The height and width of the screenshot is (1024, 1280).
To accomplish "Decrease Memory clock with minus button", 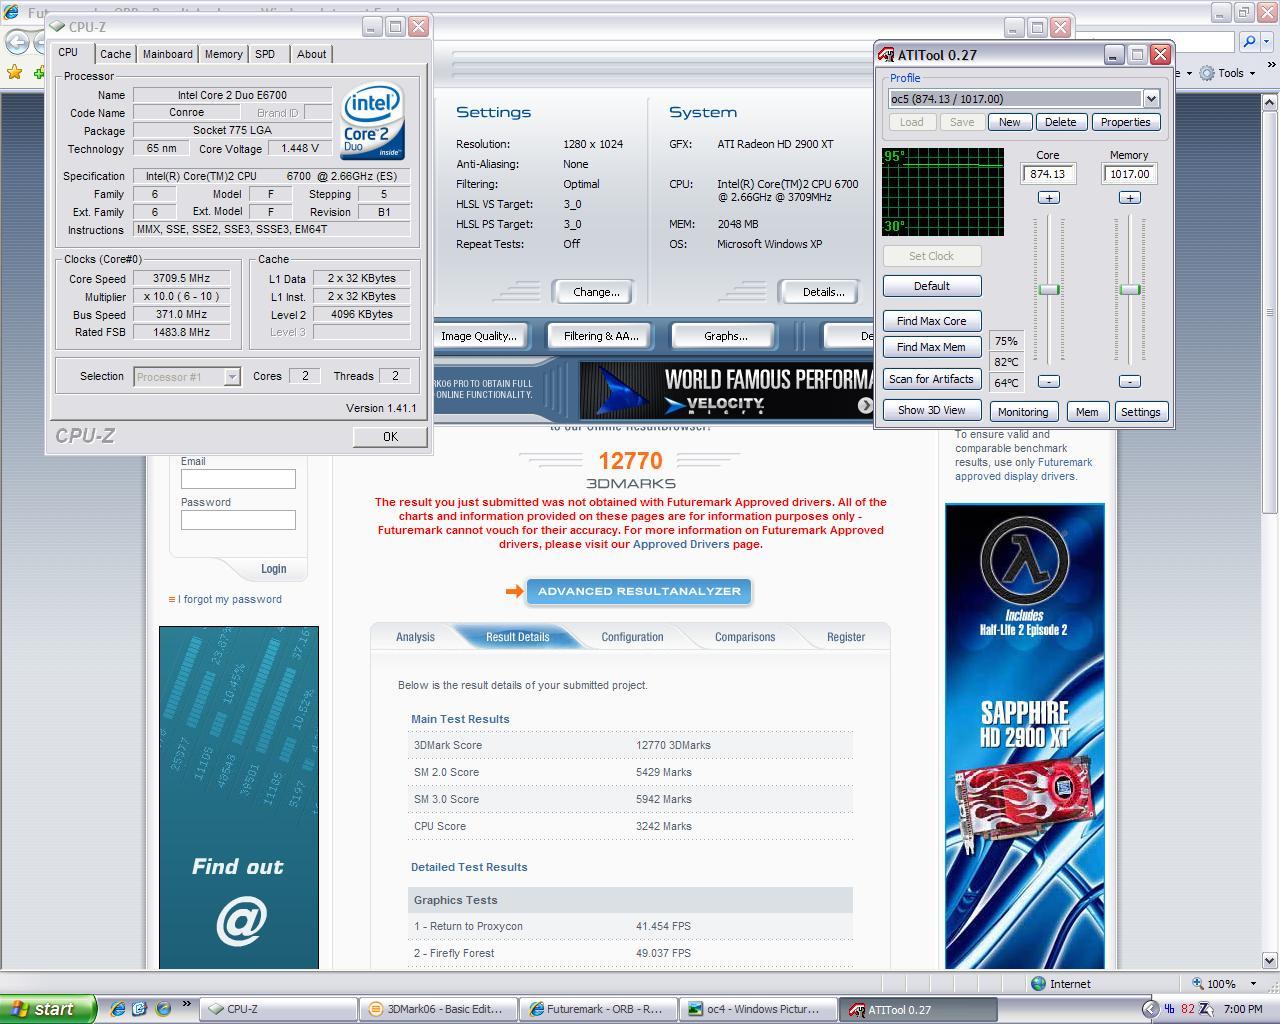I will pyautogui.click(x=1130, y=381).
